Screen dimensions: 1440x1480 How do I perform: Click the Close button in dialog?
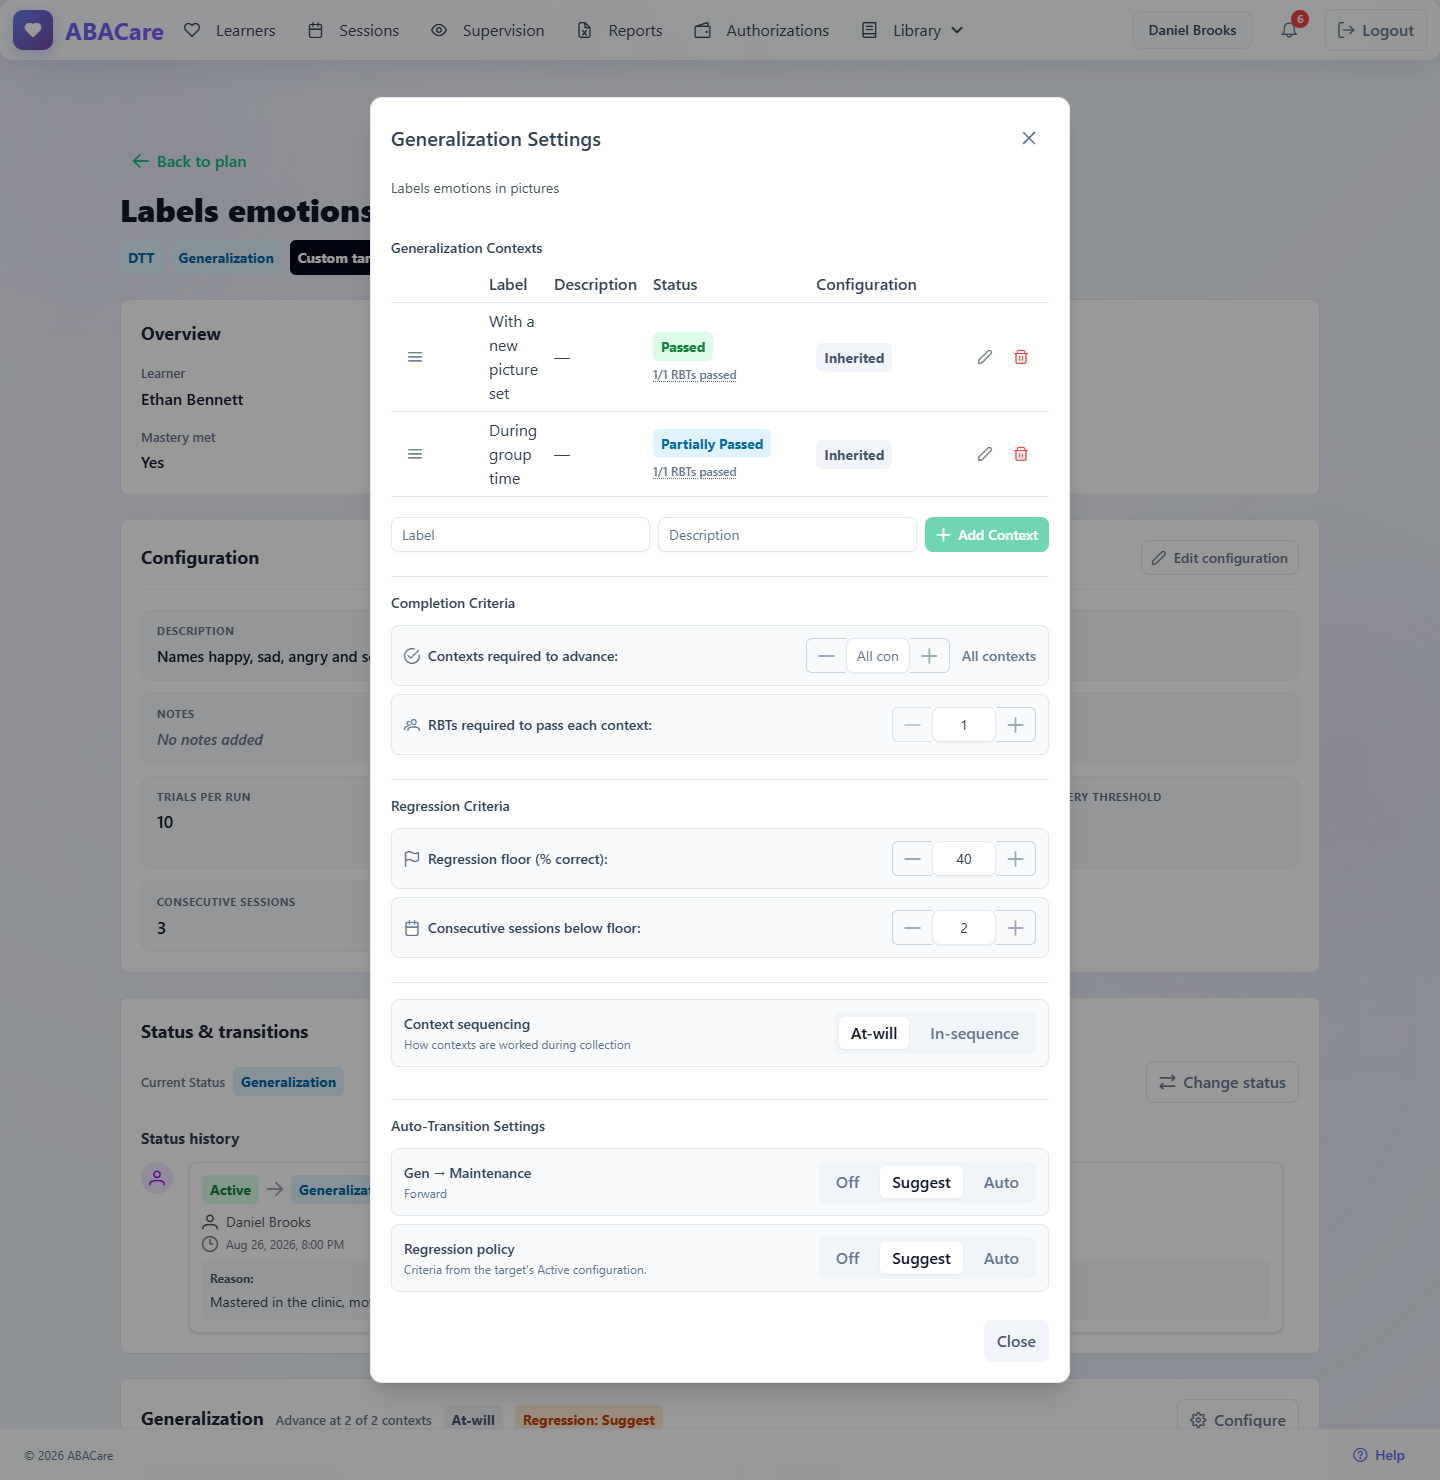[1016, 1341]
